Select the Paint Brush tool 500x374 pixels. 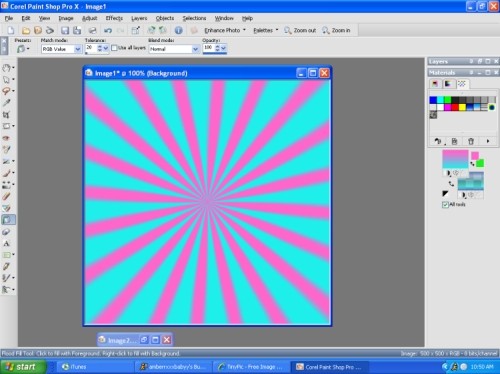point(6,173)
